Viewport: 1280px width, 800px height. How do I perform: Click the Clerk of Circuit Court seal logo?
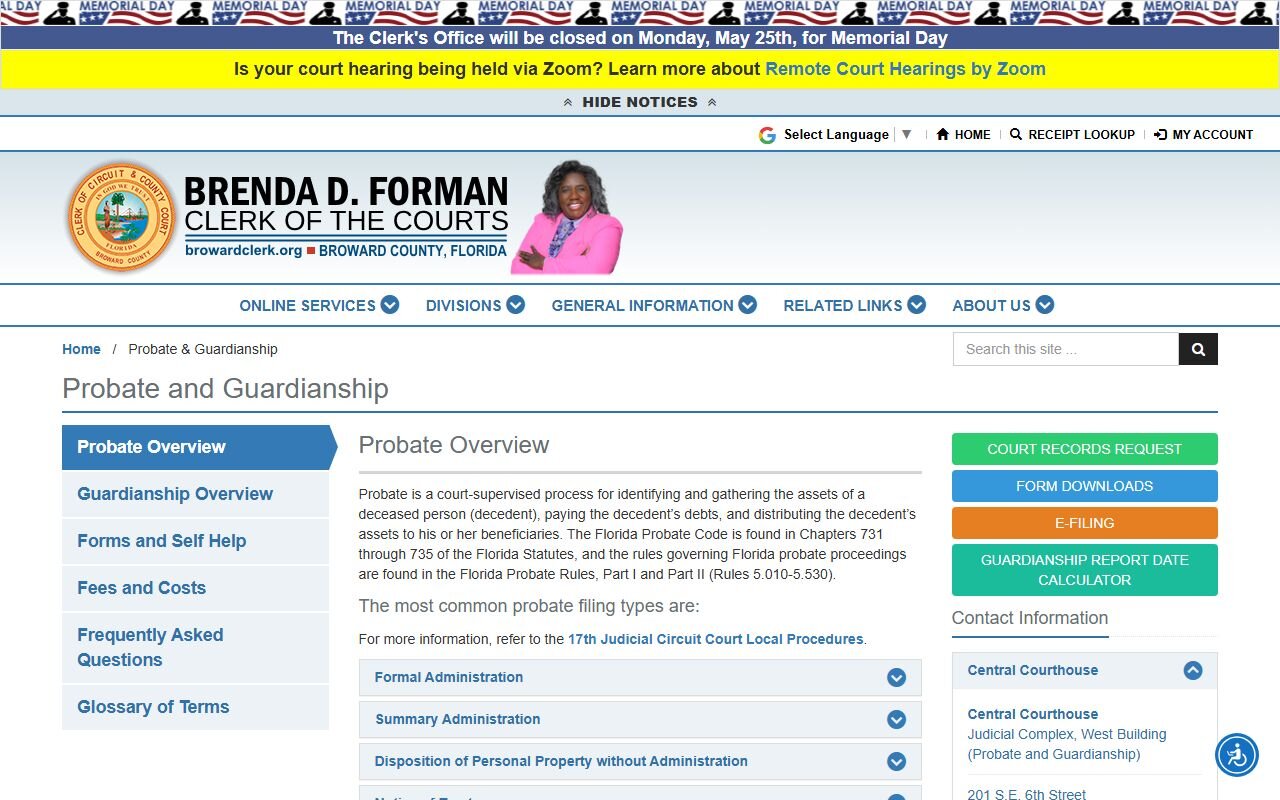[122, 217]
